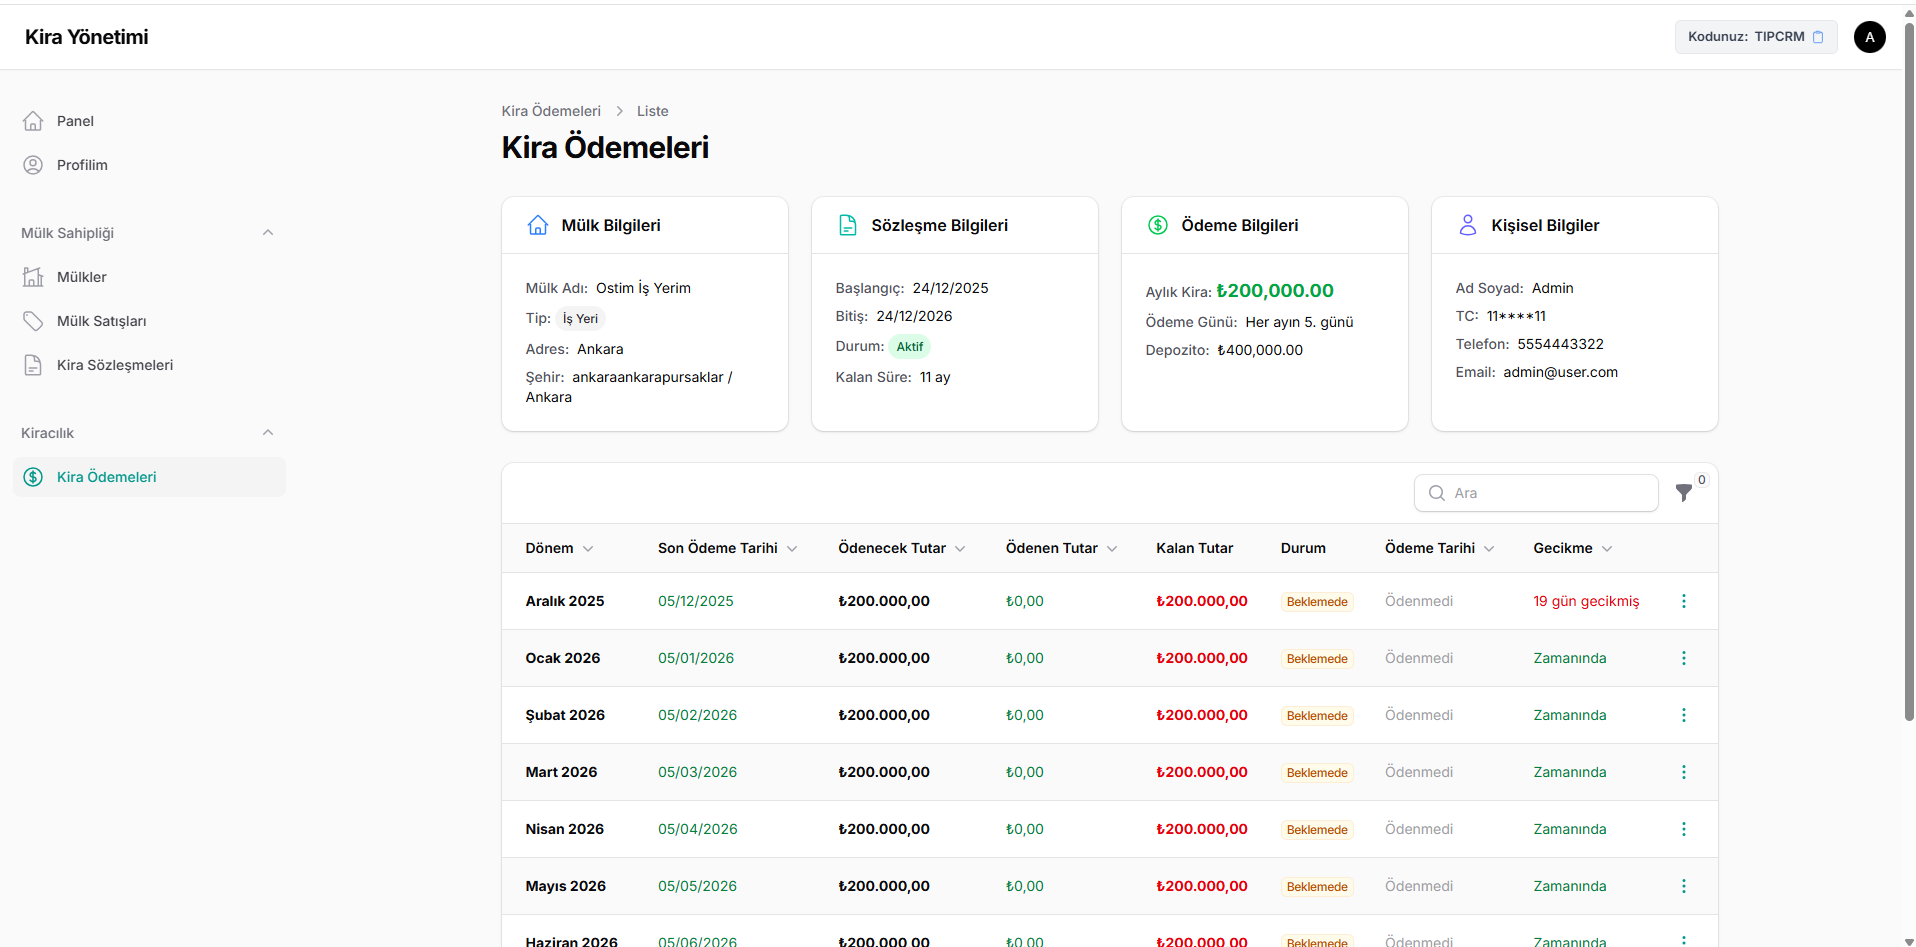Go to Profilim page
This screenshot has width=1916, height=947.
coord(82,165)
